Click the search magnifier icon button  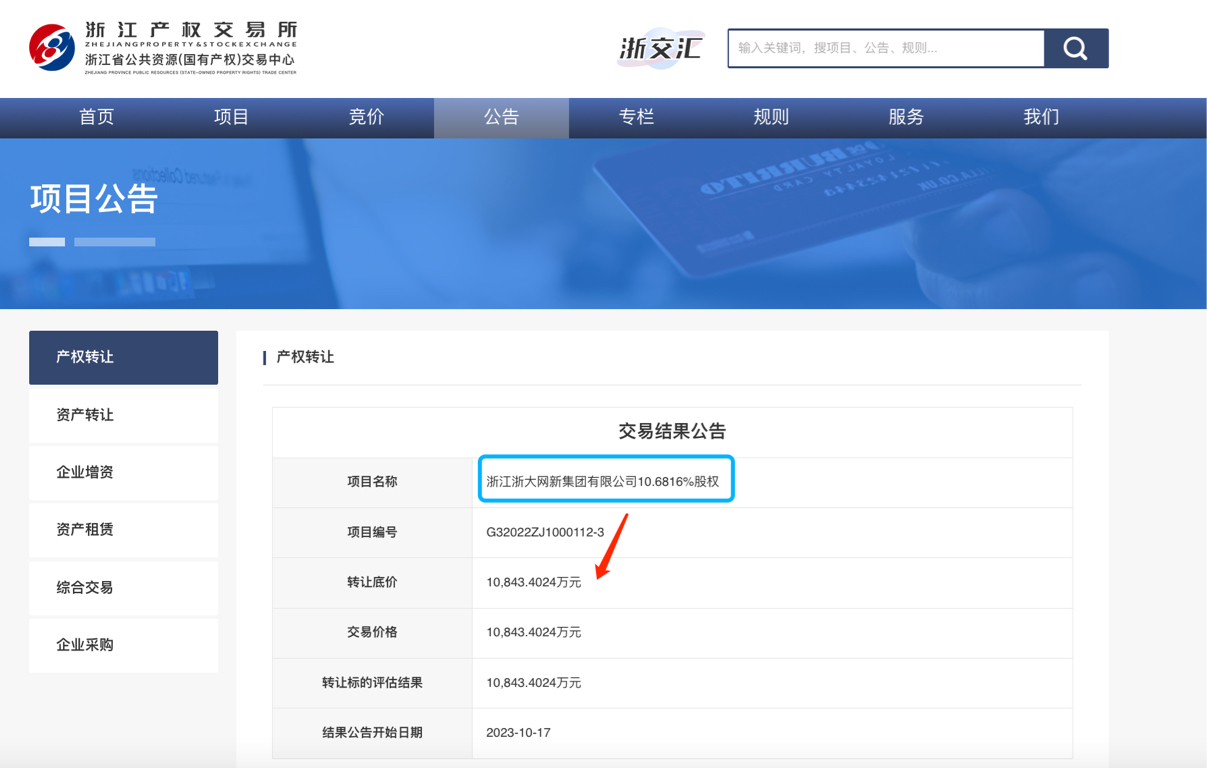point(1076,48)
